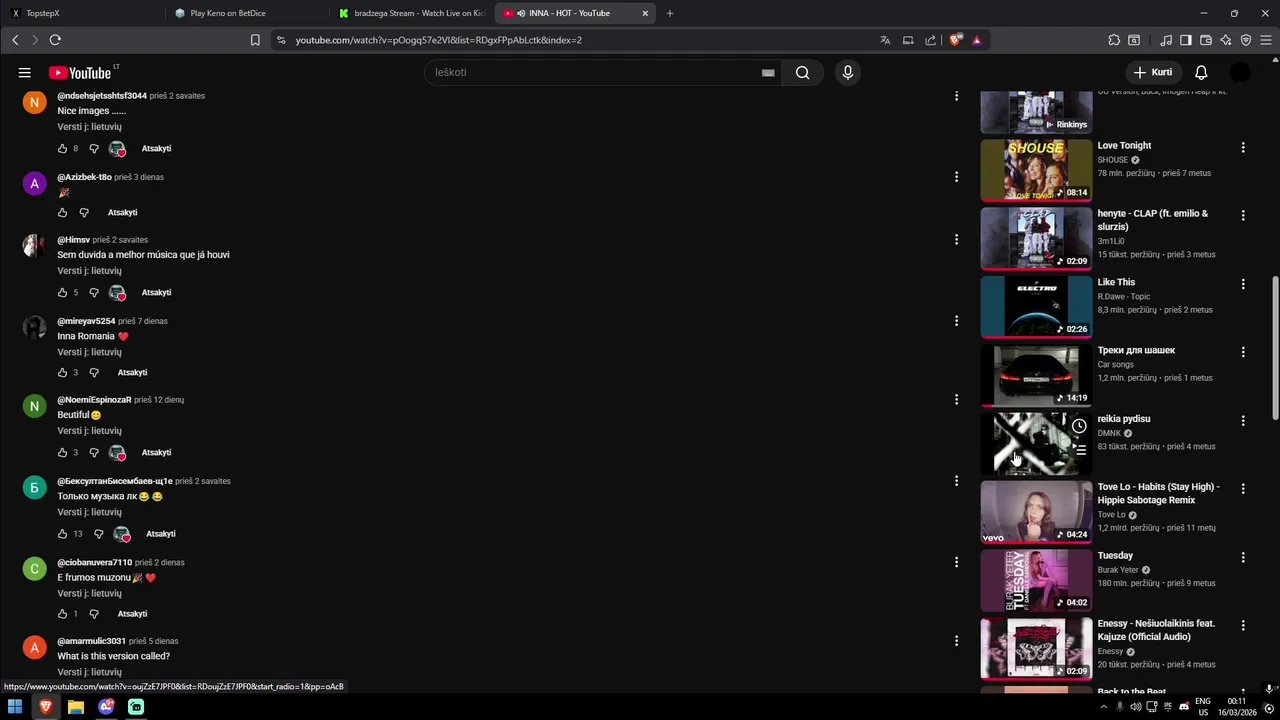Translate 'Sem duvida' comment to Lithuanian
Screen dimensions: 1280x720
tap(89, 271)
